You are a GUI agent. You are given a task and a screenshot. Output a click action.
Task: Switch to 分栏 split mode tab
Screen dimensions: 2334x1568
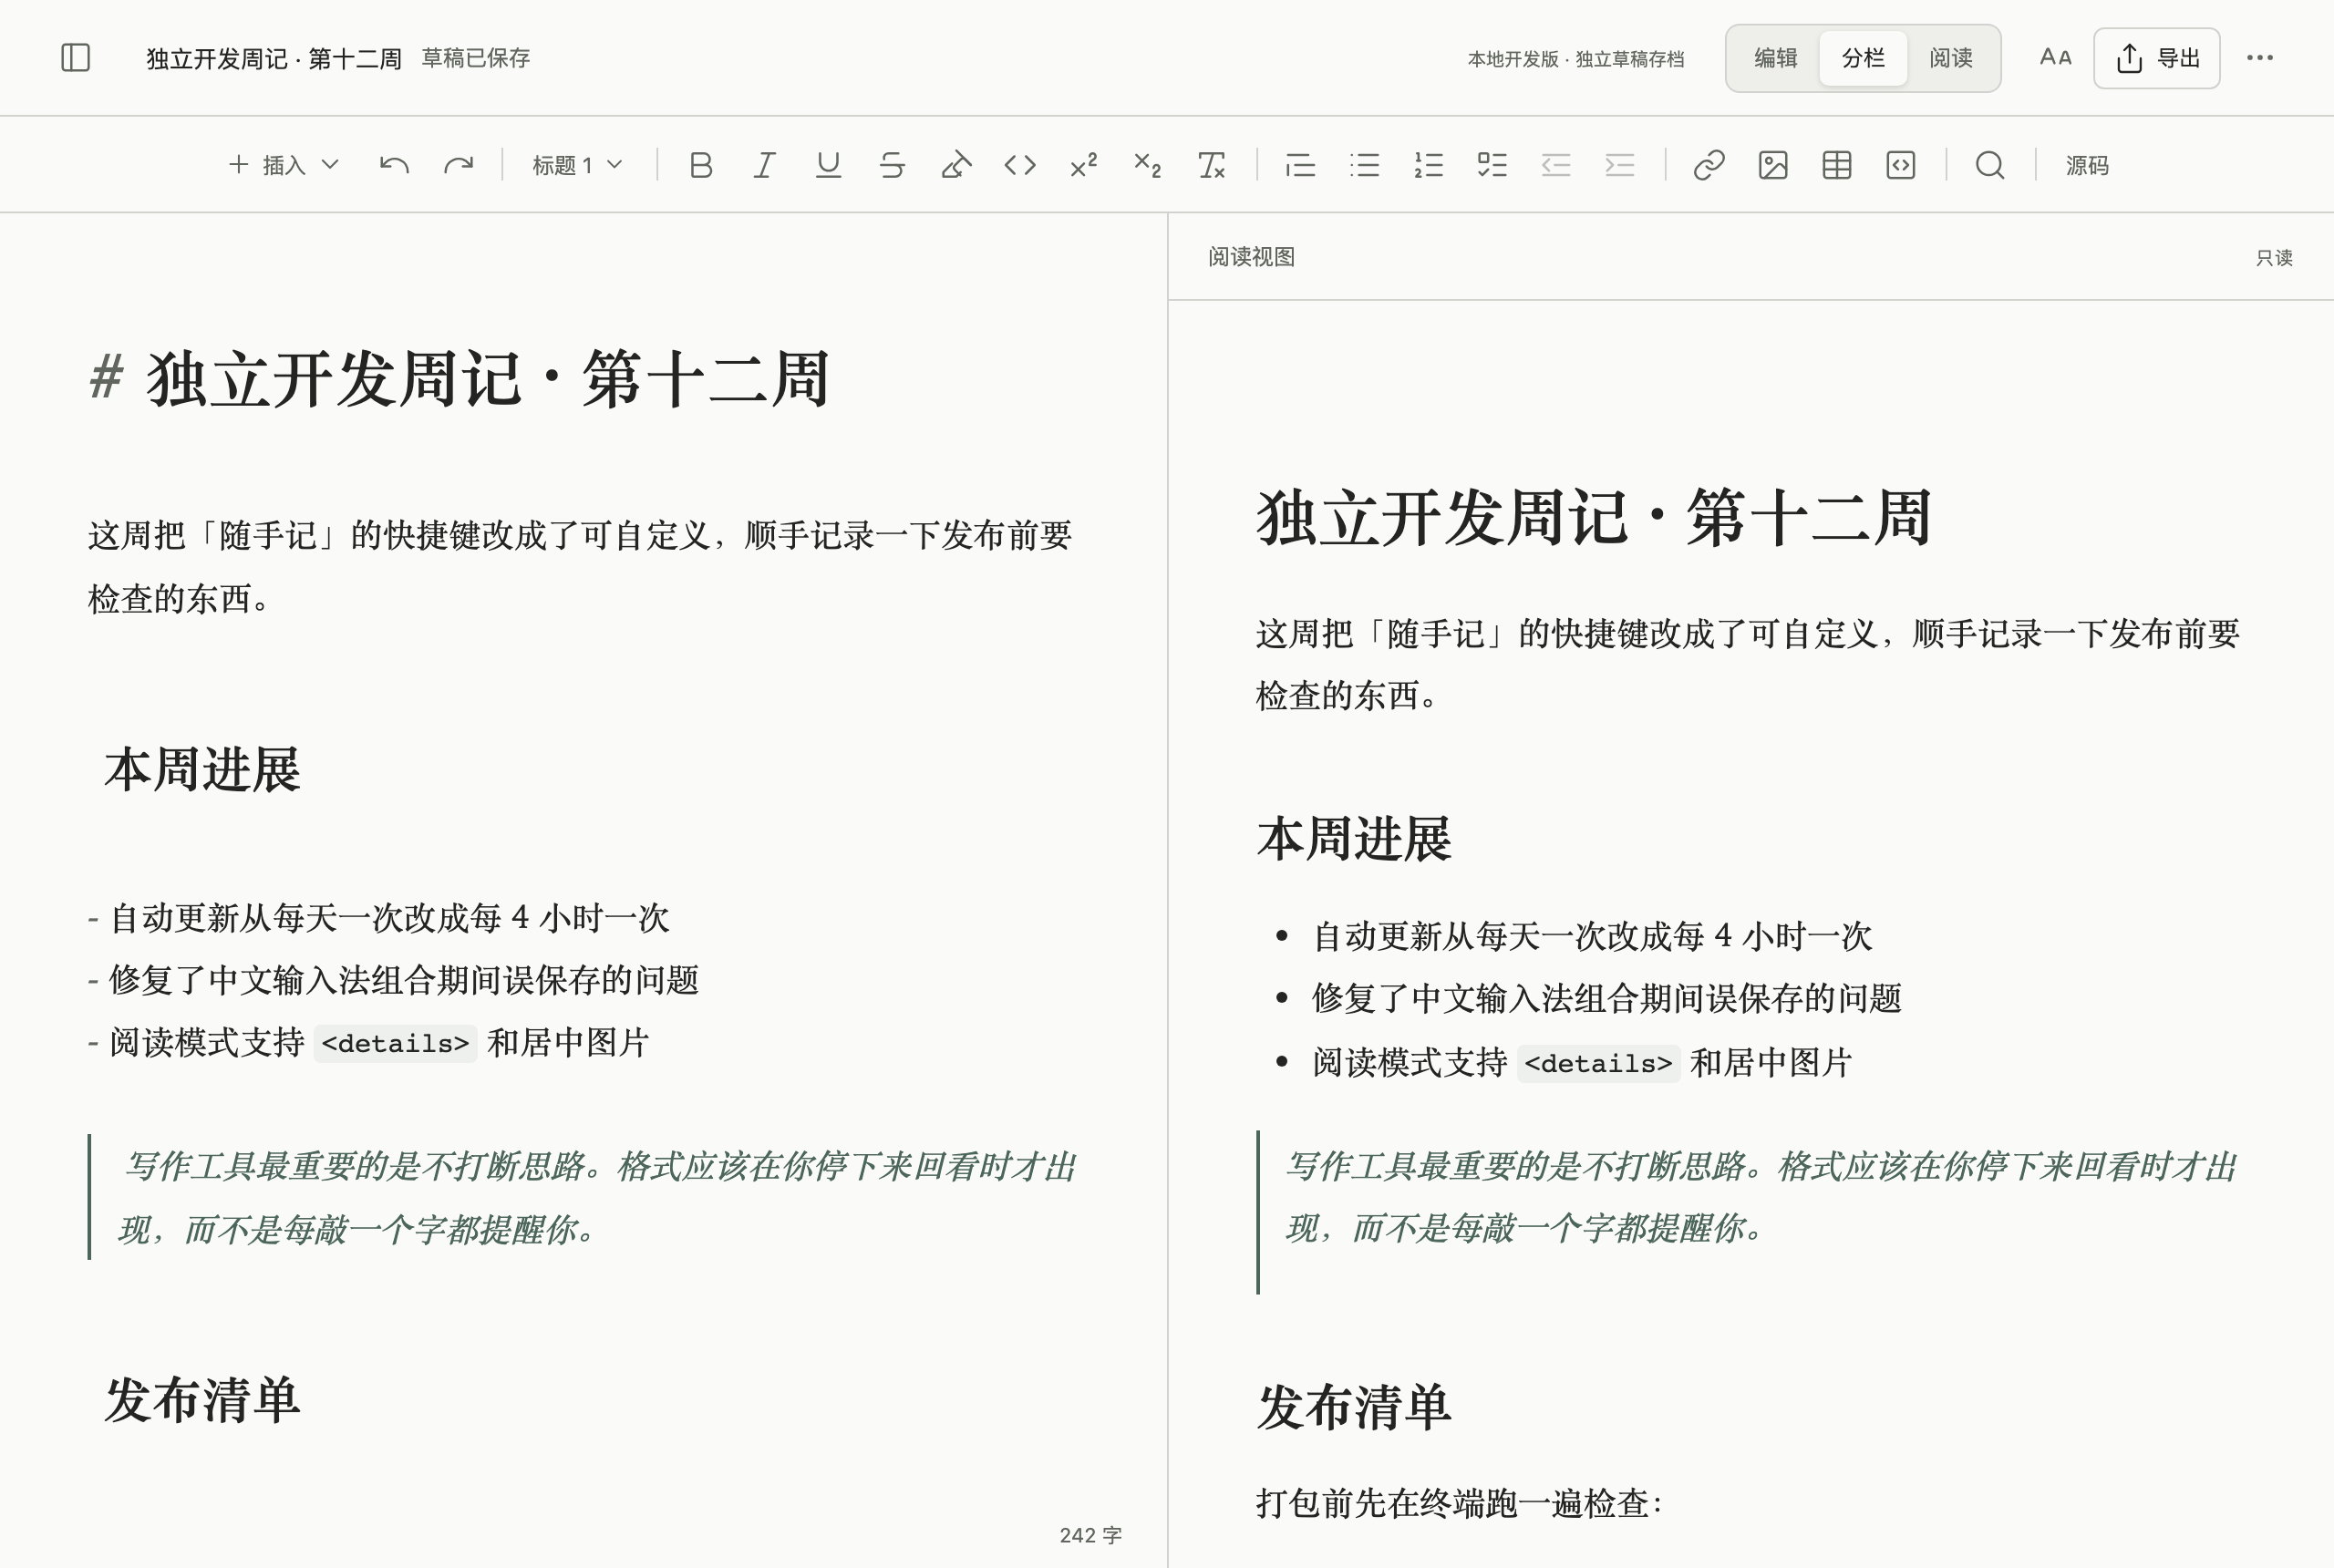pyautogui.click(x=1863, y=58)
